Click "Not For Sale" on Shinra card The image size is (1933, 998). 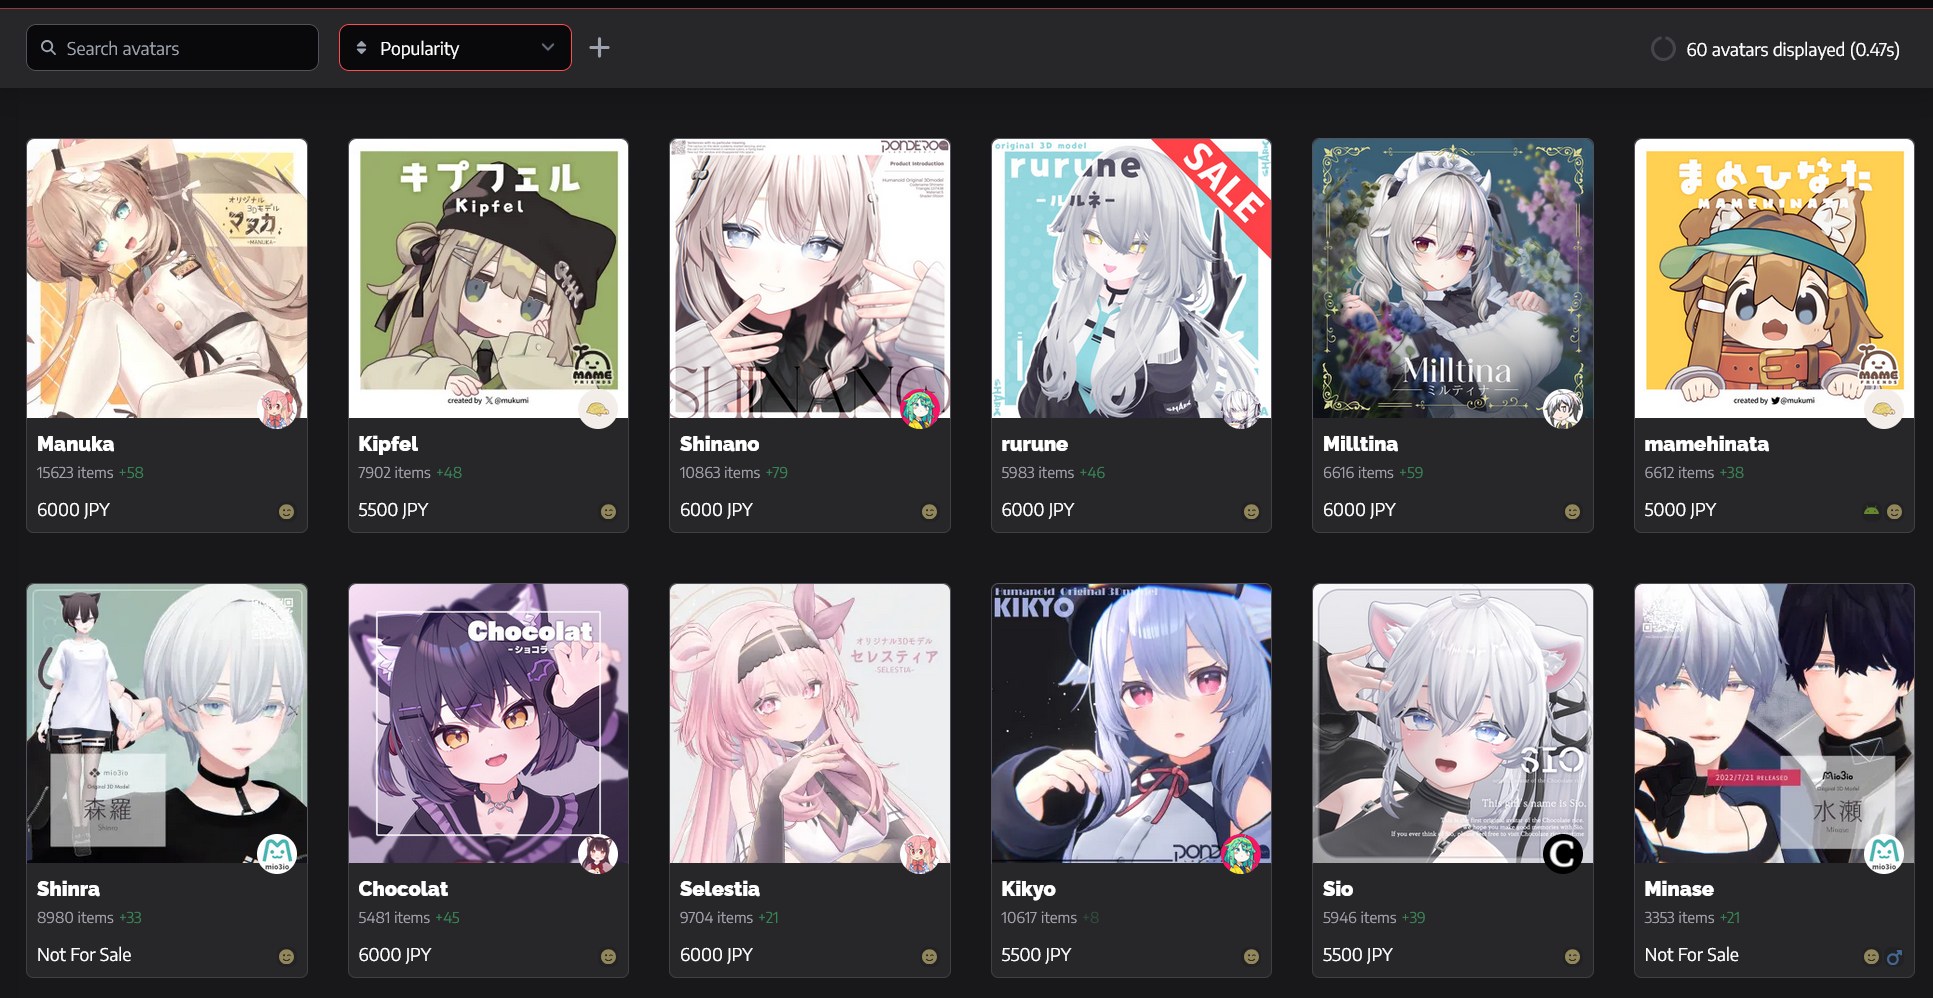point(84,955)
